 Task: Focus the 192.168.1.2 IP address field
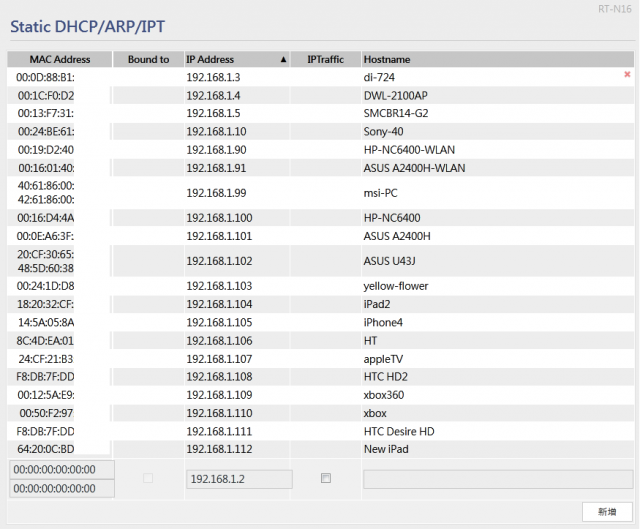click(239, 479)
